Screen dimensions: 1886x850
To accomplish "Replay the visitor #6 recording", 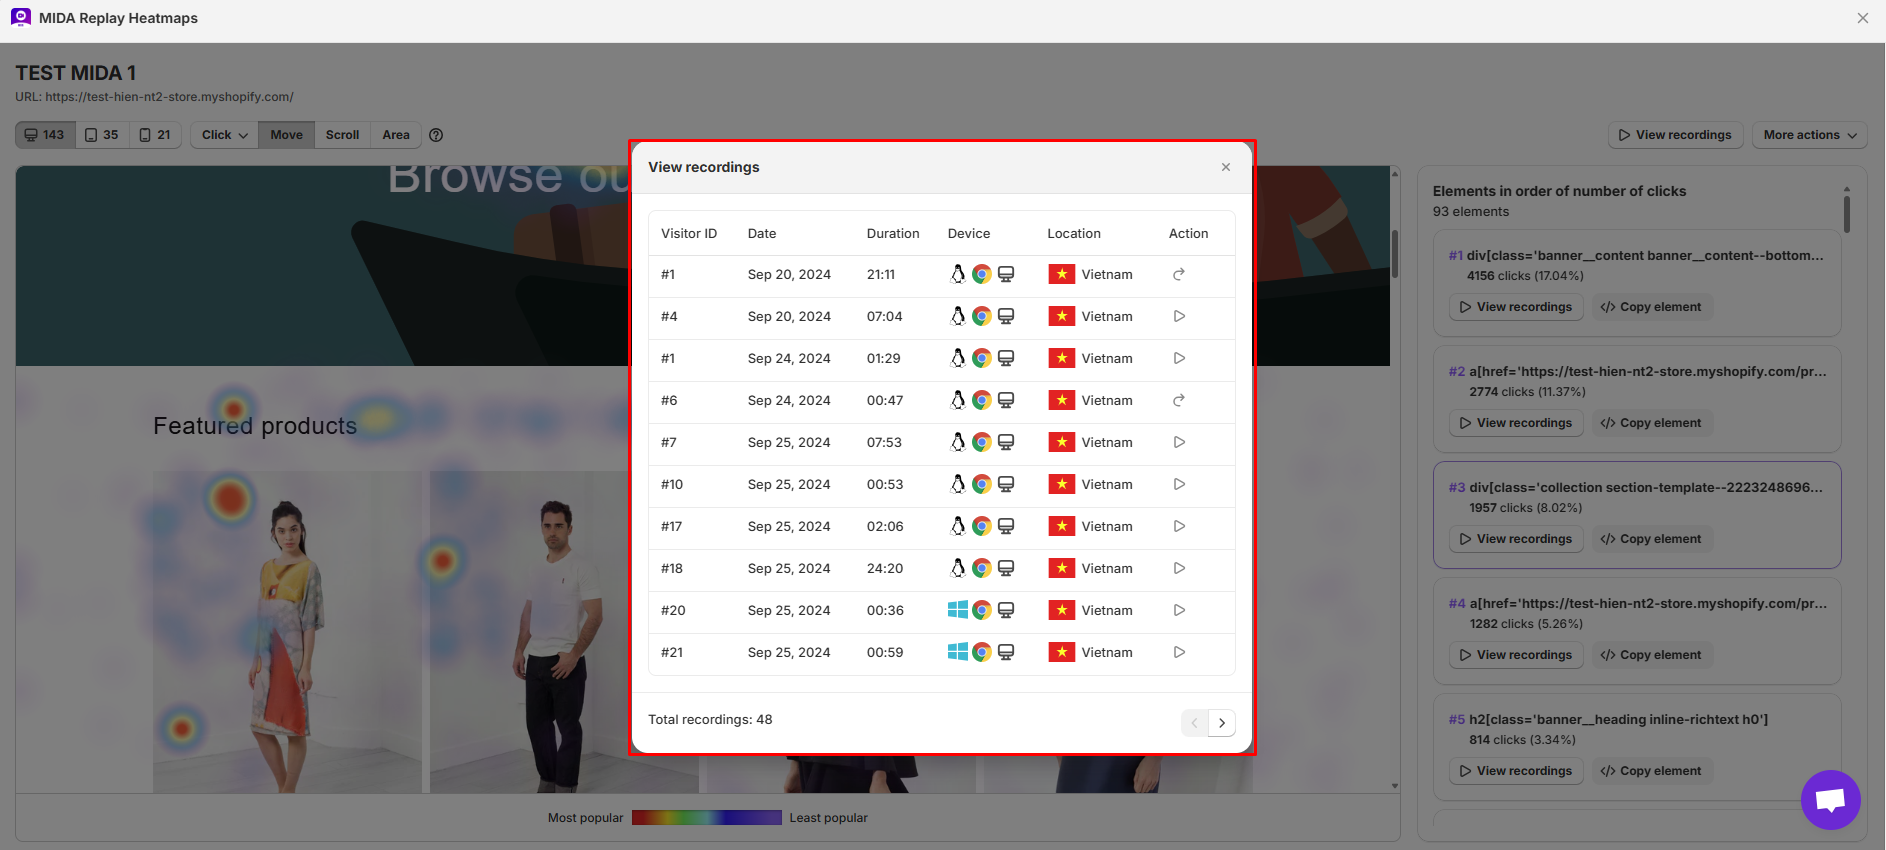I will (1179, 400).
